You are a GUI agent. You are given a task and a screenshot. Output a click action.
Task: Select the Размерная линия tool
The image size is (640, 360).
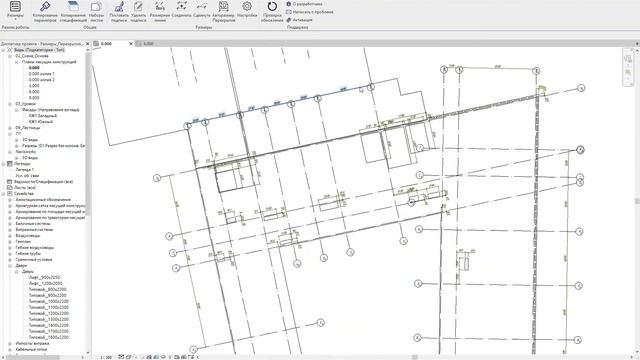click(160, 11)
